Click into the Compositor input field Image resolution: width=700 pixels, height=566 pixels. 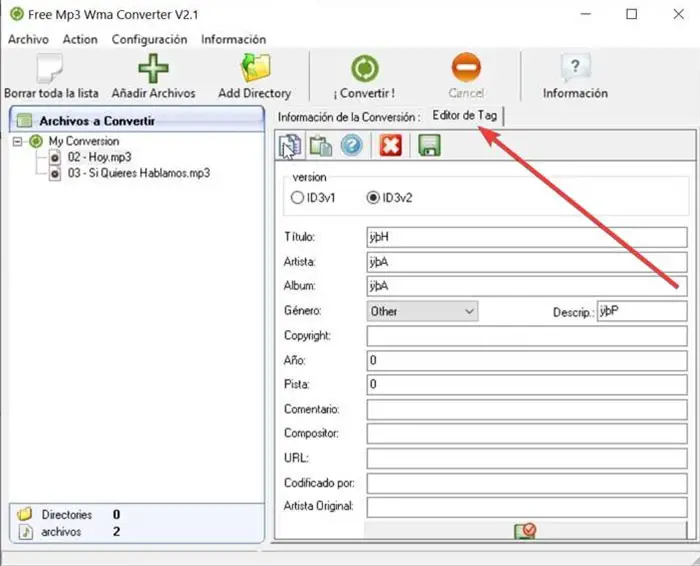tap(527, 433)
